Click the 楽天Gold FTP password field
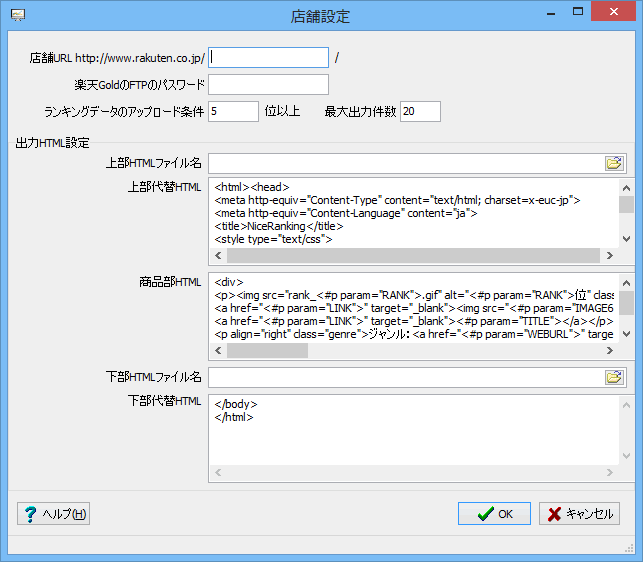This screenshot has width=643, height=562. (268, 84)
